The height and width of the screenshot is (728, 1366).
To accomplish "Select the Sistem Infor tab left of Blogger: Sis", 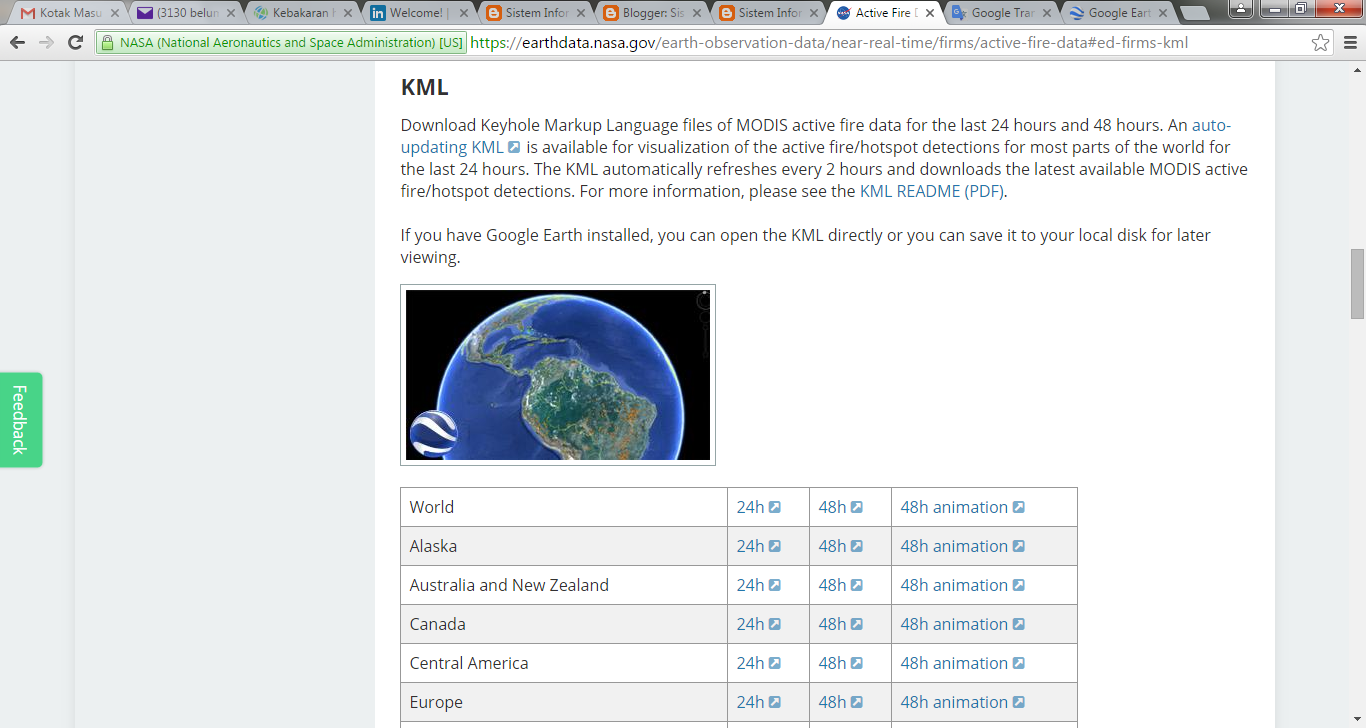I will point(534,14).
